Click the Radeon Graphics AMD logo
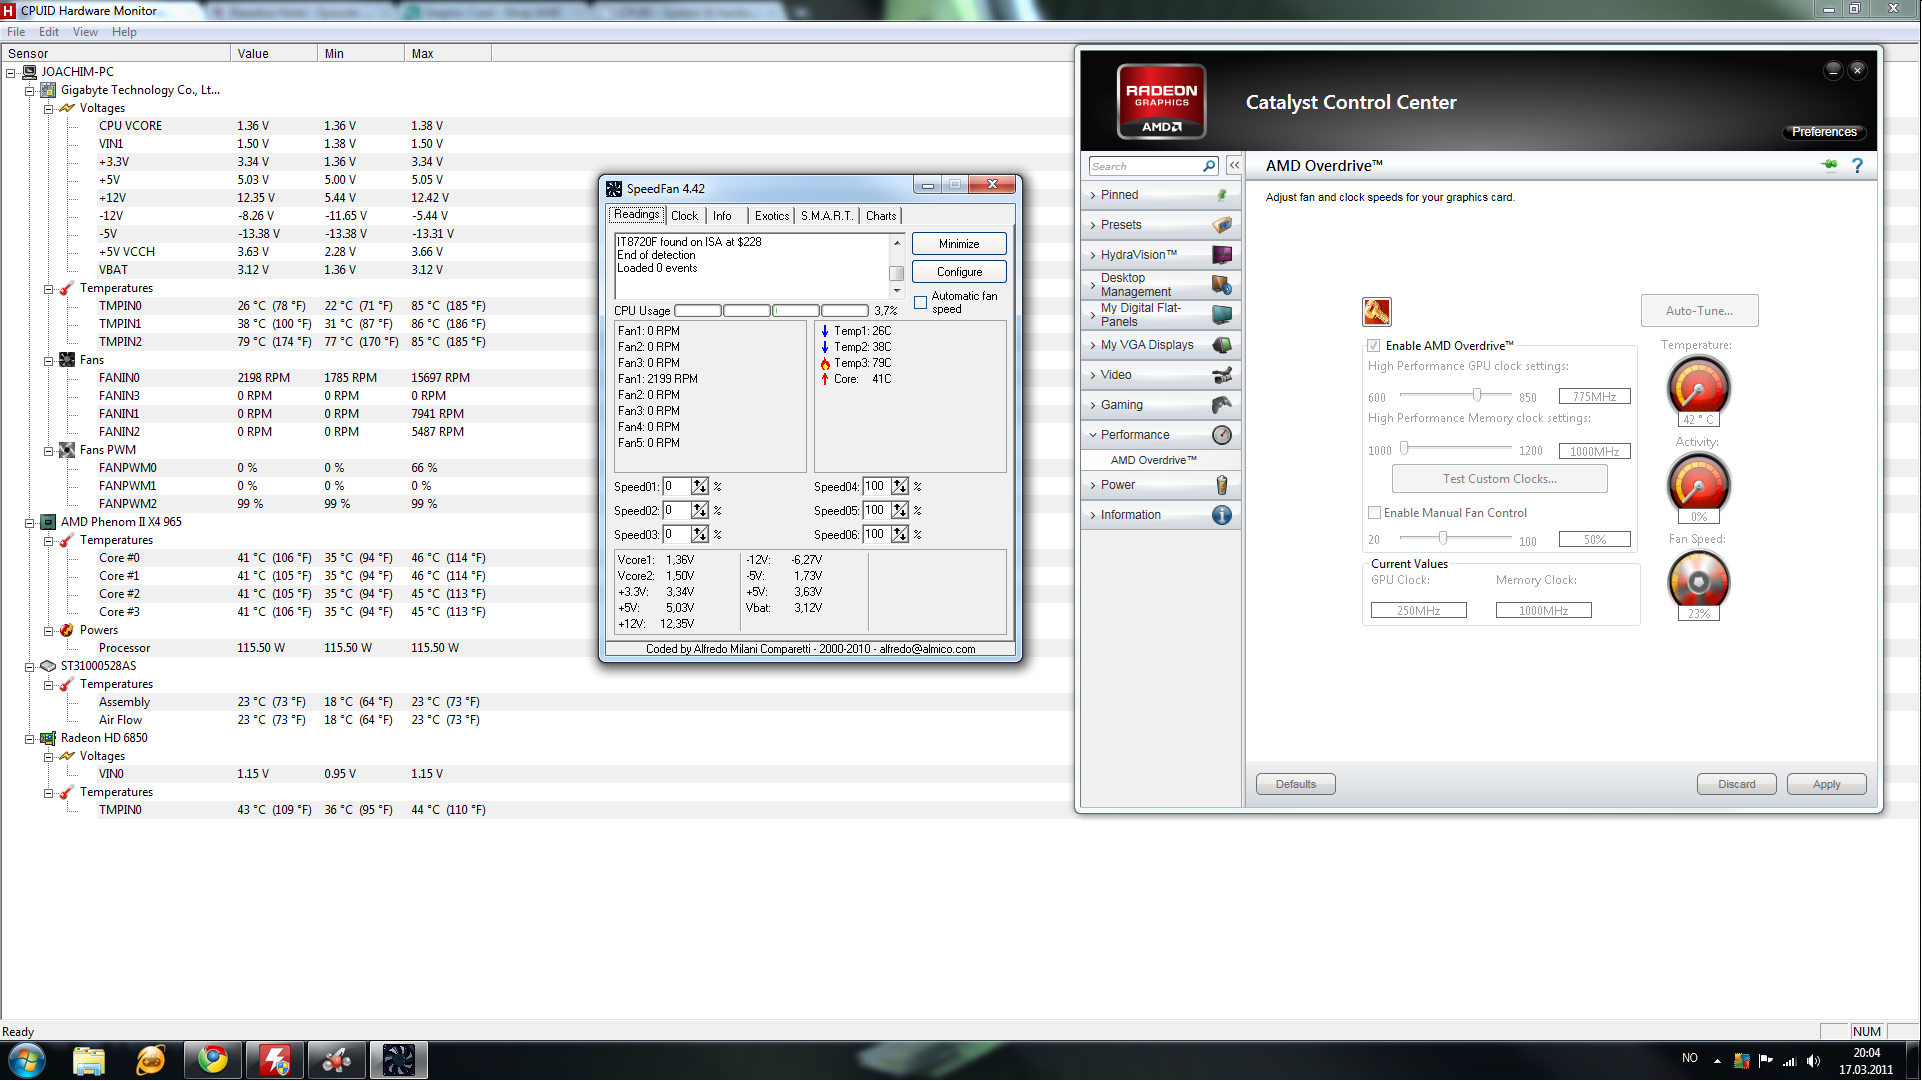Viewport: 1922px width, 1081px height. (1161, 101)
